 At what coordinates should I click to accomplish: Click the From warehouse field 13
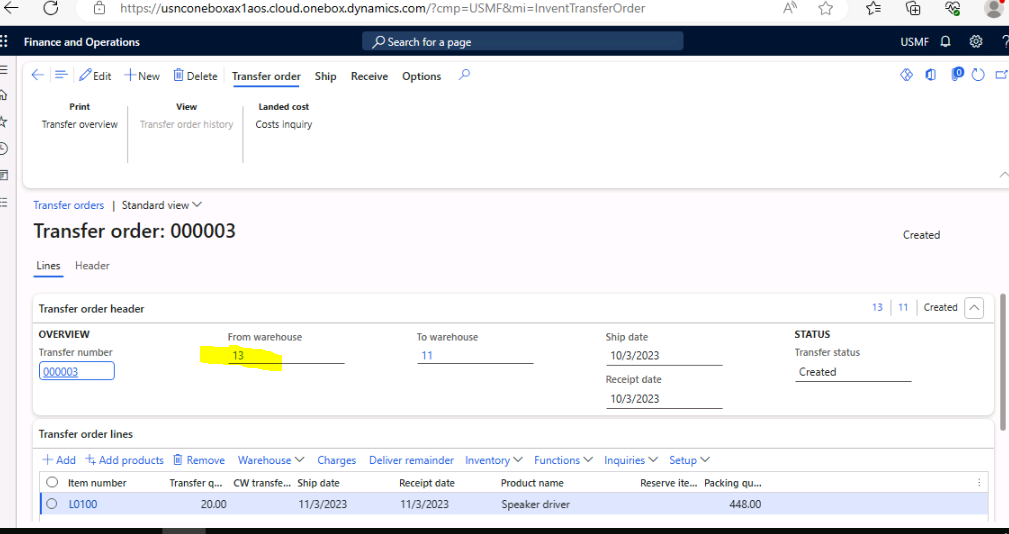pos(286,355)
